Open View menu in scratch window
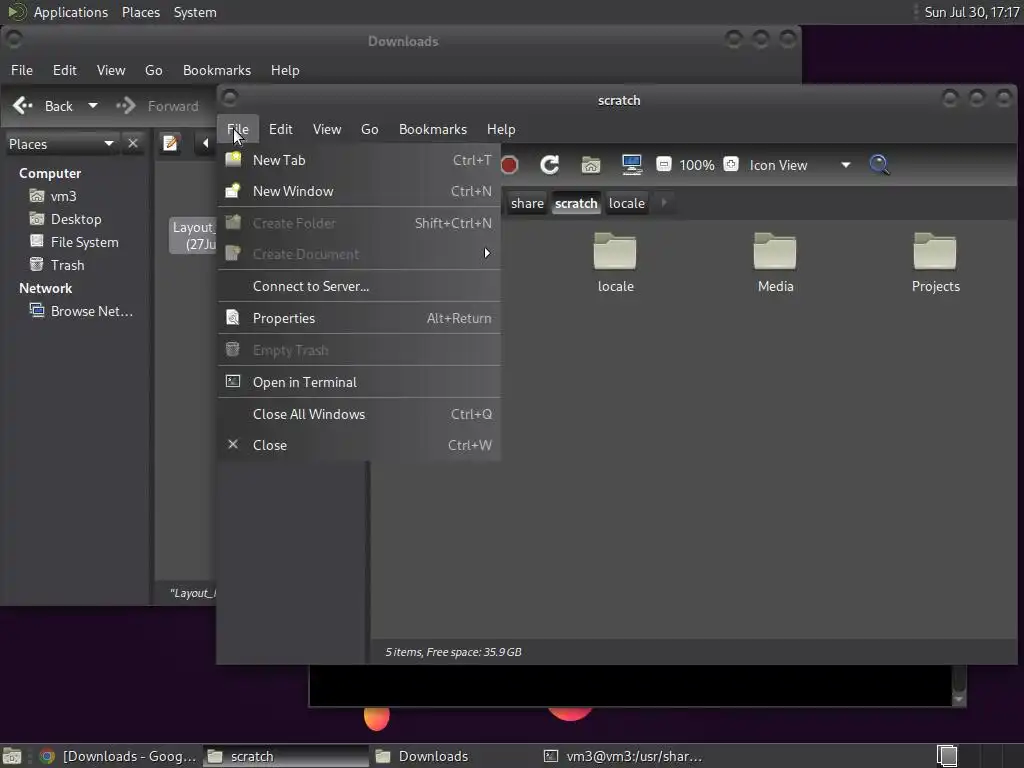The width and height of the screenshot is (1024, 768). [x=327, y=129]
